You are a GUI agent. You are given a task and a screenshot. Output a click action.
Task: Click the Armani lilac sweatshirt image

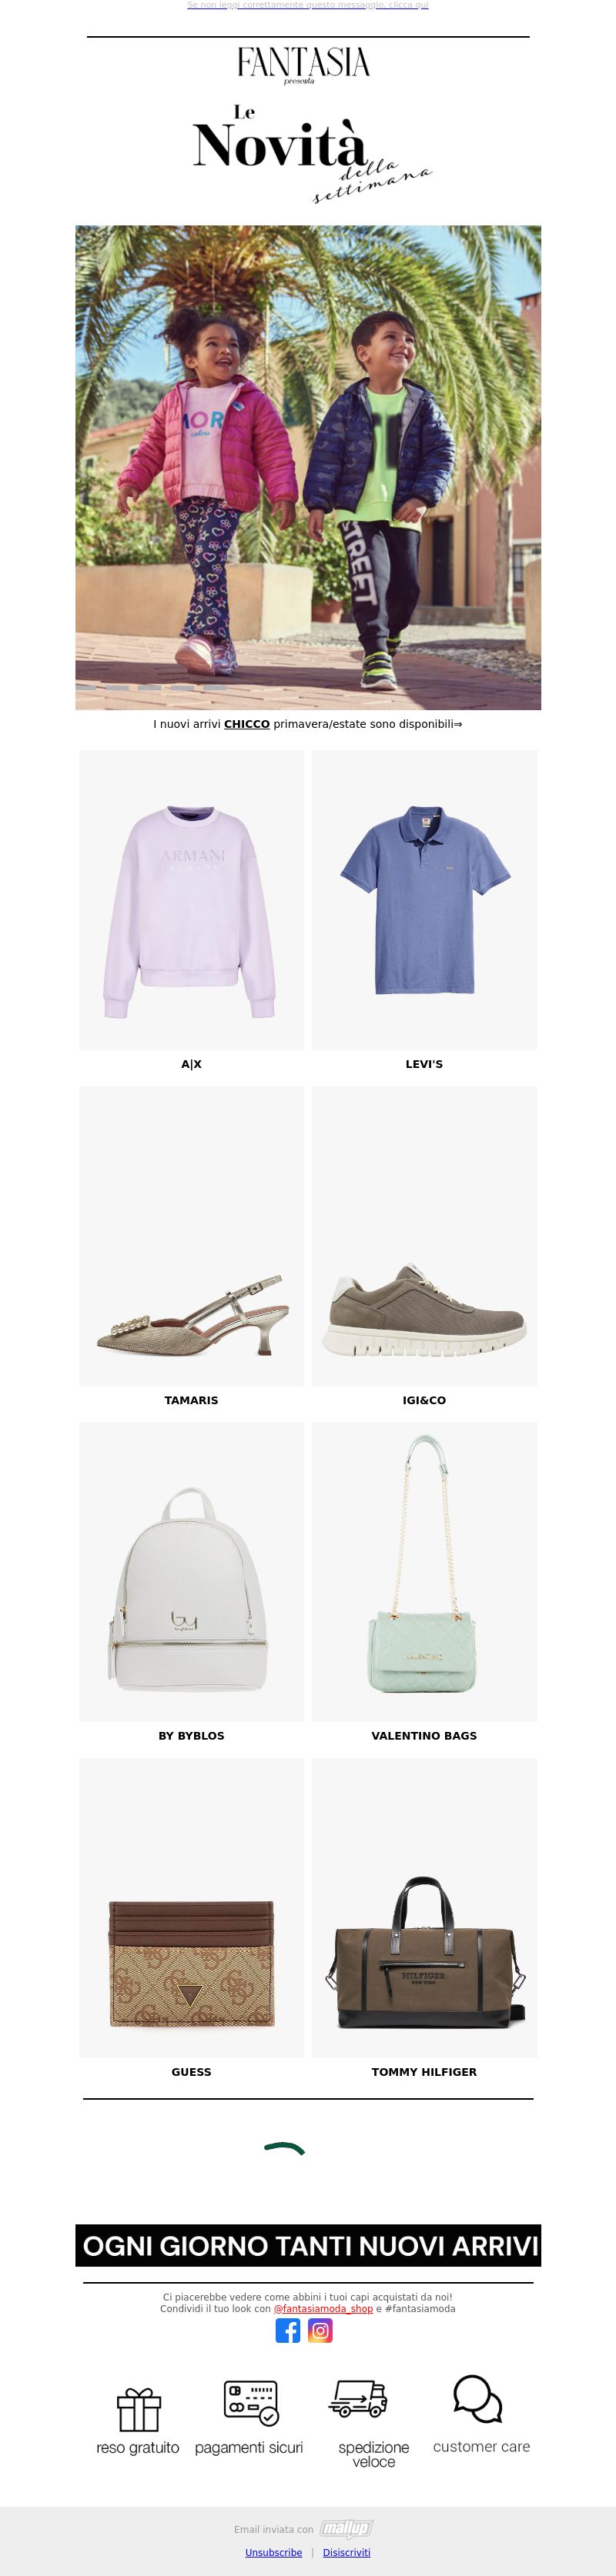coord(191,899)
